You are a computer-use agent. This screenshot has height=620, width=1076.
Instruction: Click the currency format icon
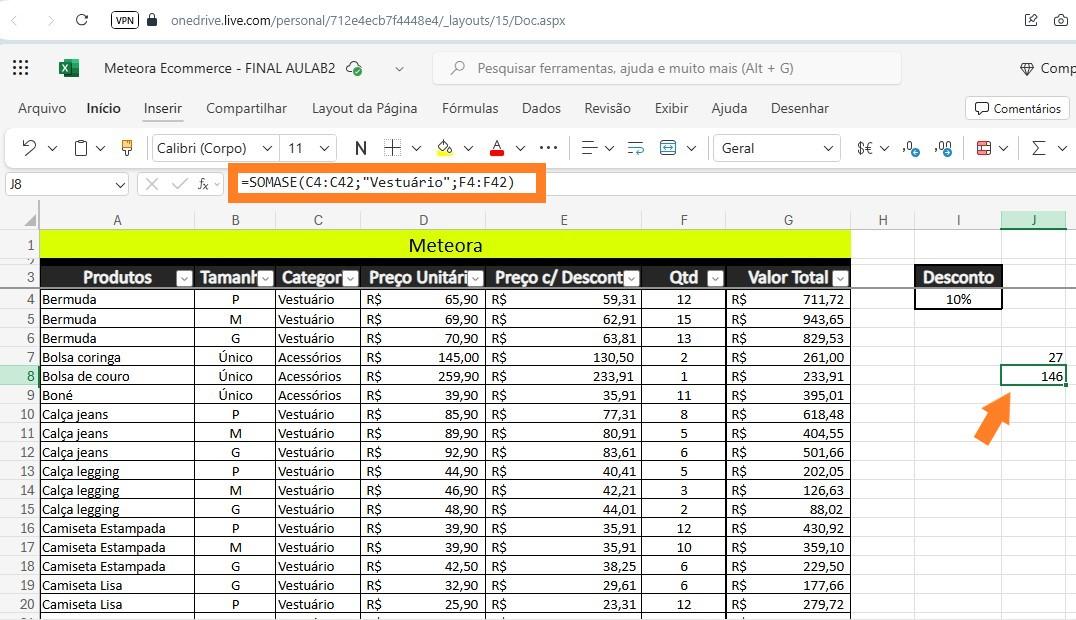point(865,148)
